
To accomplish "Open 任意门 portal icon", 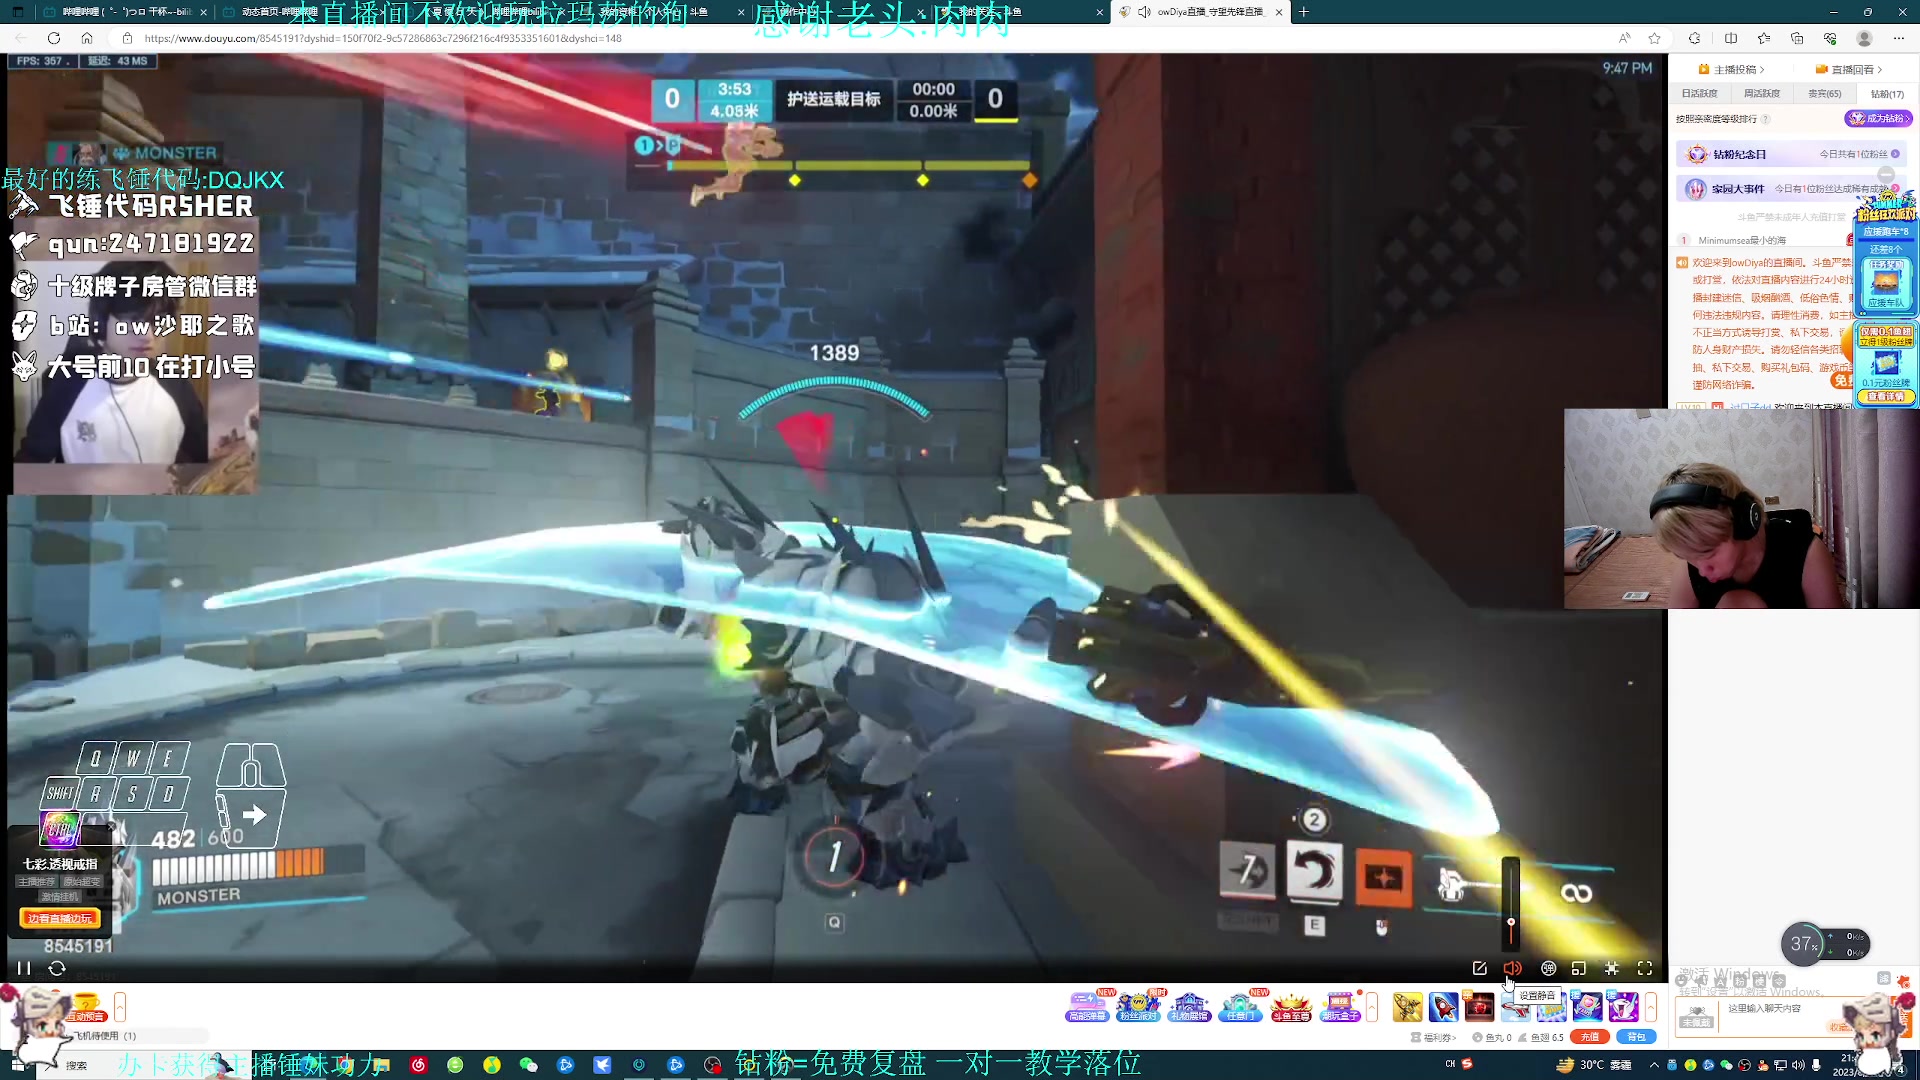I will pyautogui.click(x=1240, y=1006).
